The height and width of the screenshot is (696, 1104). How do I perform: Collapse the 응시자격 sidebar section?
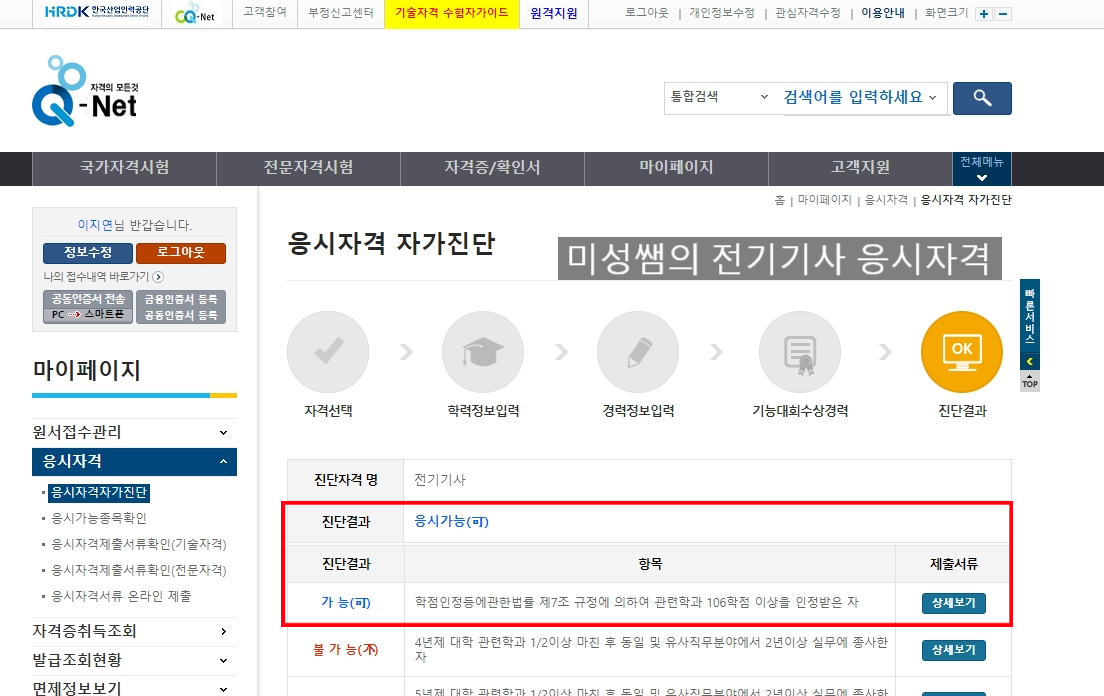(134, 462)
